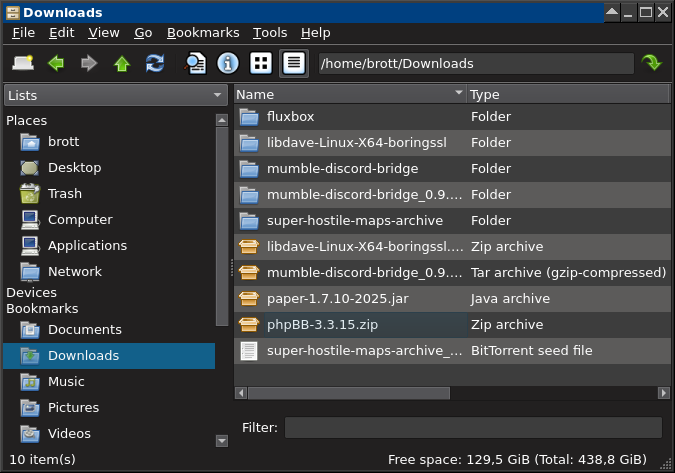The width and height of the screenshot is (675, 473).
Task: Select libdave zip archive icon
Action: [x=249, y=247]
